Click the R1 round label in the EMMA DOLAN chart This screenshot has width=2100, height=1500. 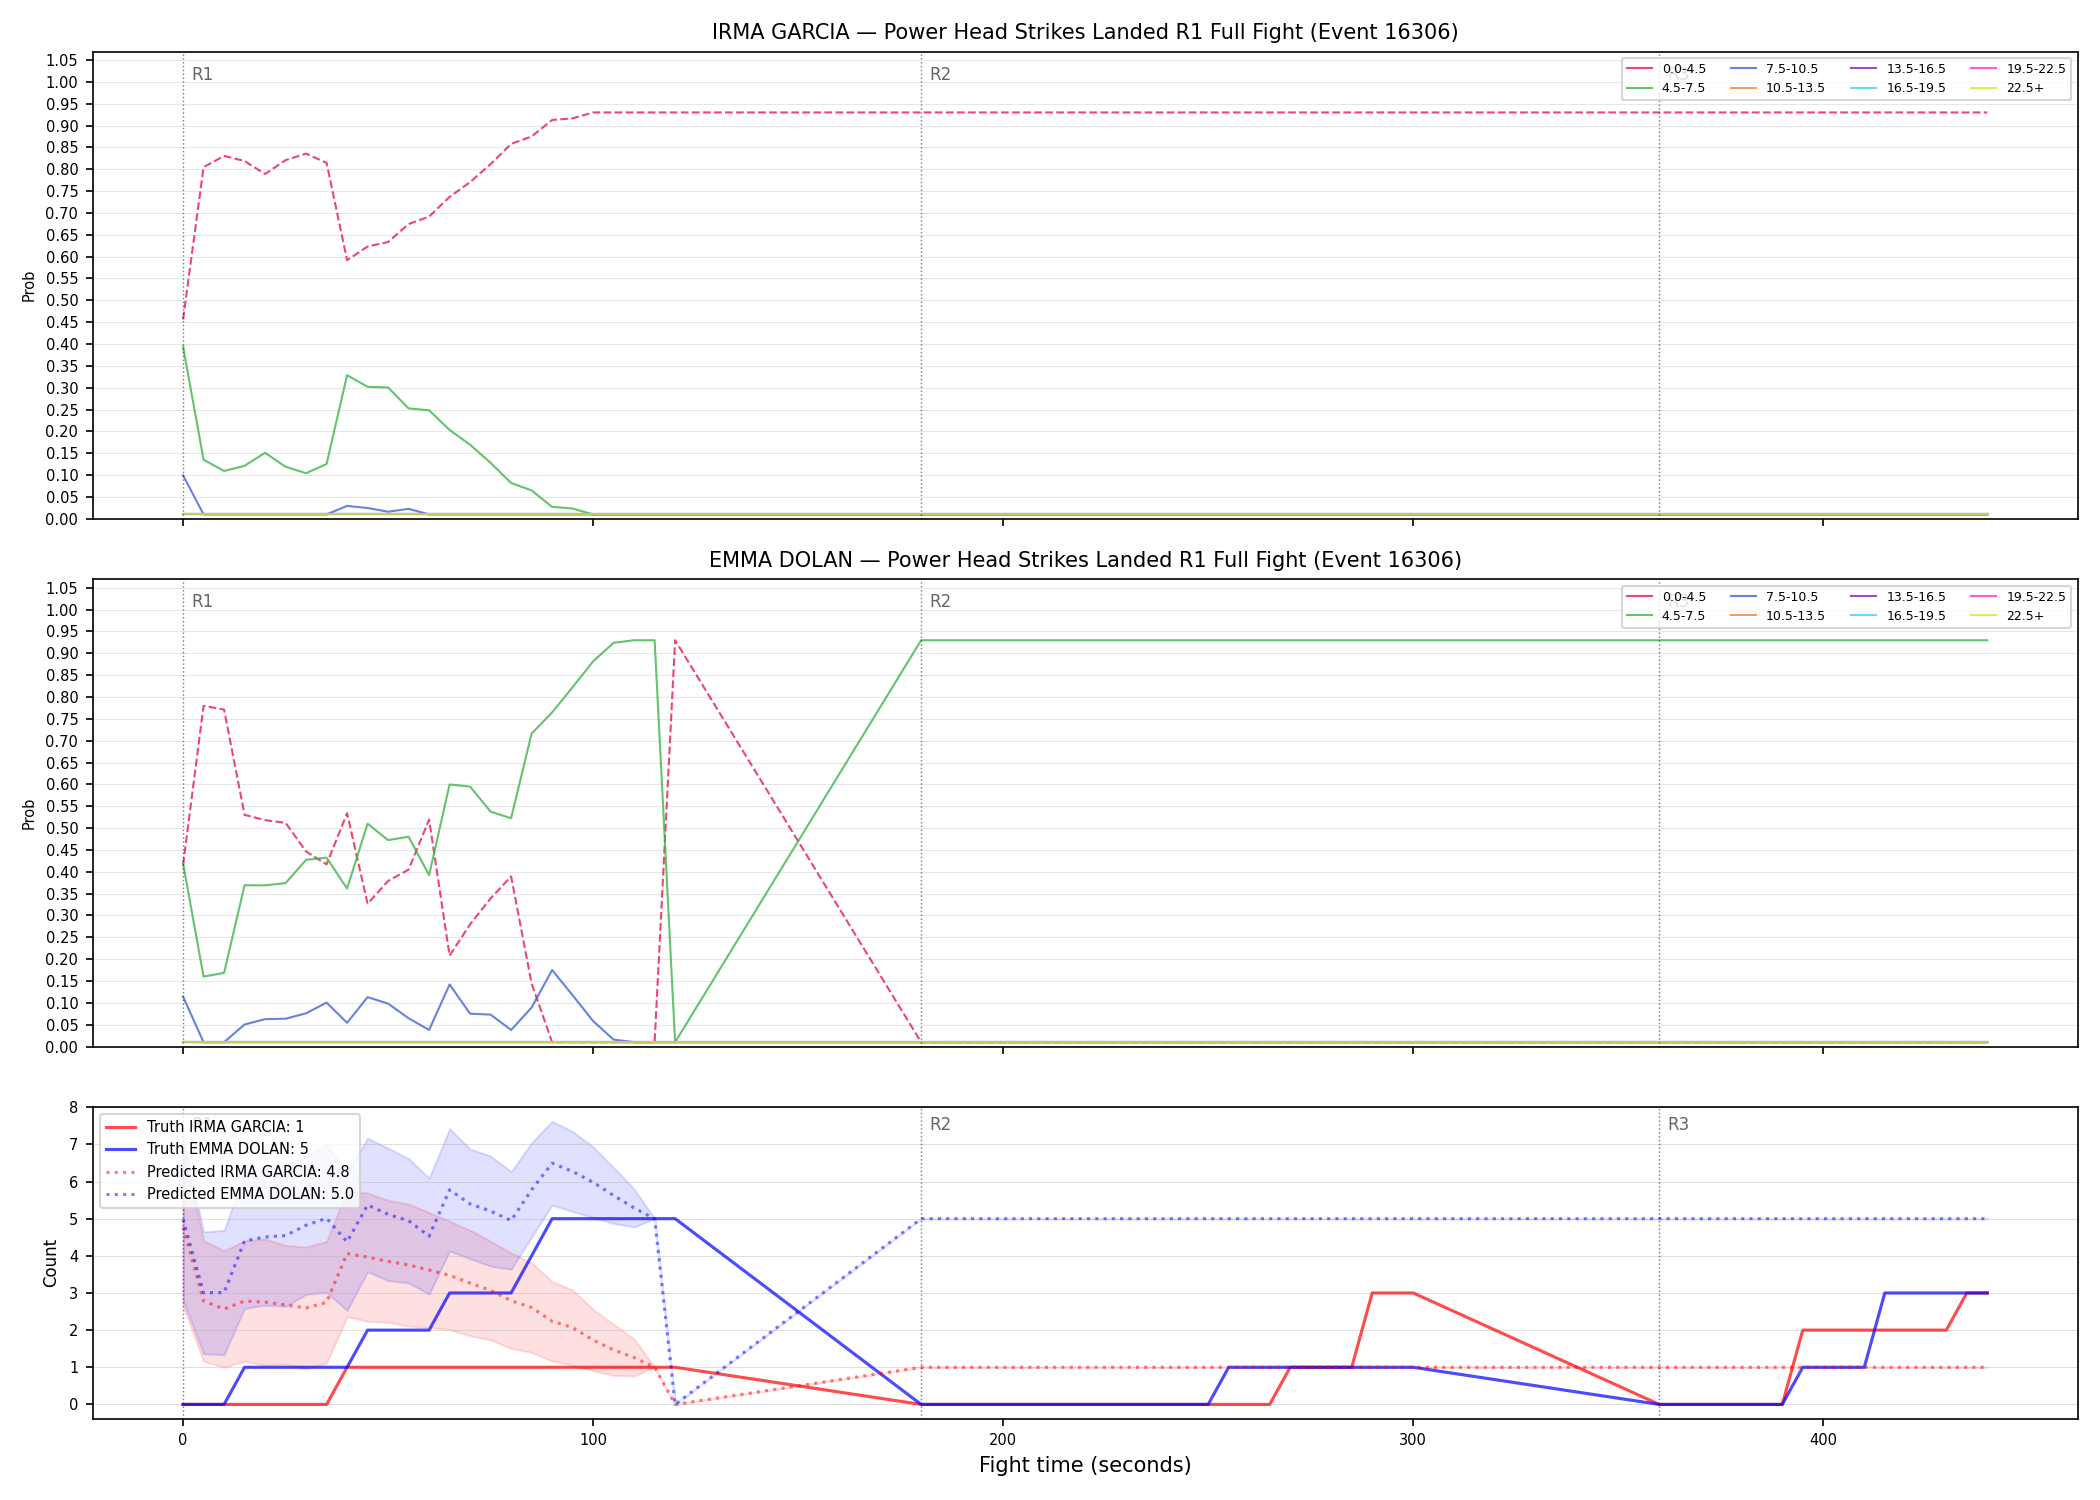click(x=202, y=601)
